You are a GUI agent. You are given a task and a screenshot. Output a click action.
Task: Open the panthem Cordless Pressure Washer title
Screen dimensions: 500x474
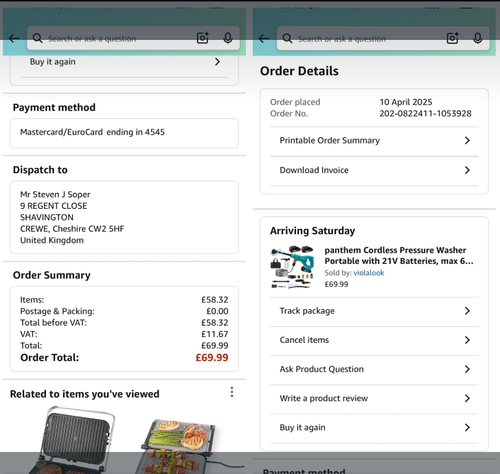[x=399, y=255]
